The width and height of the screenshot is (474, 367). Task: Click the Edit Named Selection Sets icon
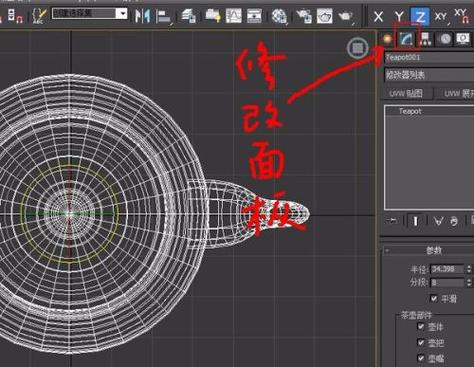click(x=40, y=16)
